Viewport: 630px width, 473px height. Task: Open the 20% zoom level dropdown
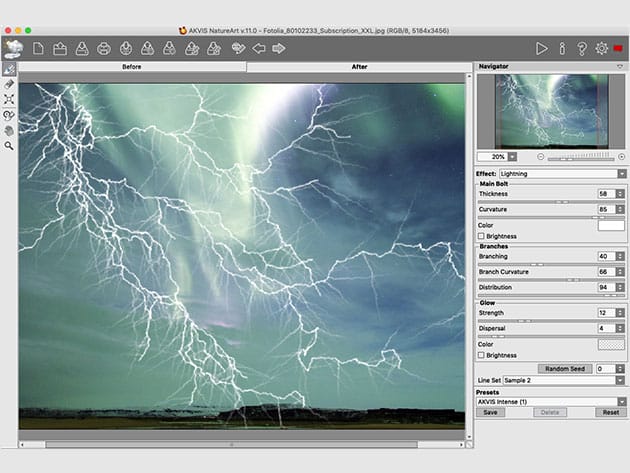[x=513, y=156]
